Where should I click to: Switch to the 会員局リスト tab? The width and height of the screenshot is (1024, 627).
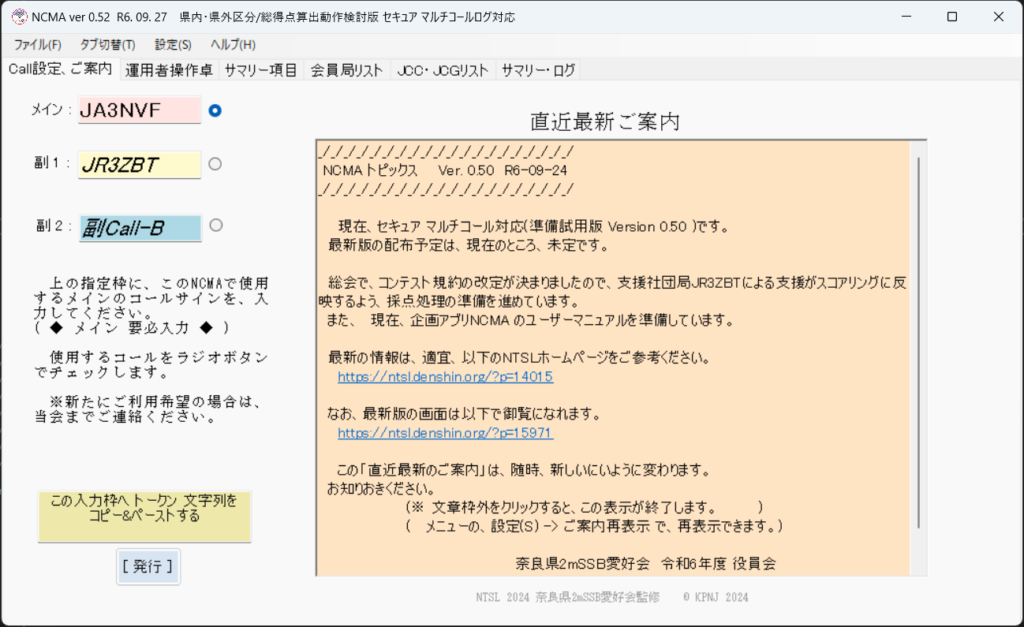pos(346,70)
